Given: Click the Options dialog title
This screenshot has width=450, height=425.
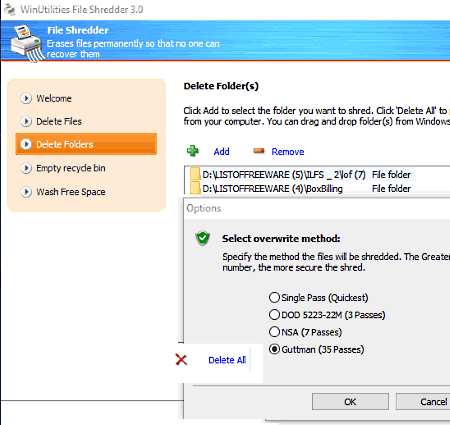Looking at the screenshot, I should tap(204, 208).
